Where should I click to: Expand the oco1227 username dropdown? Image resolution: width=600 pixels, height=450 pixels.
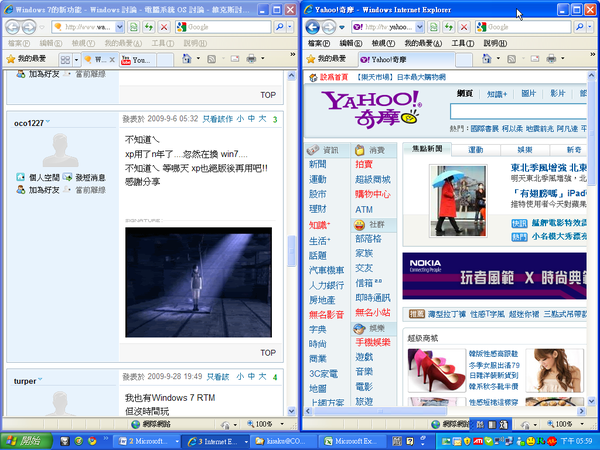[48, 122]
